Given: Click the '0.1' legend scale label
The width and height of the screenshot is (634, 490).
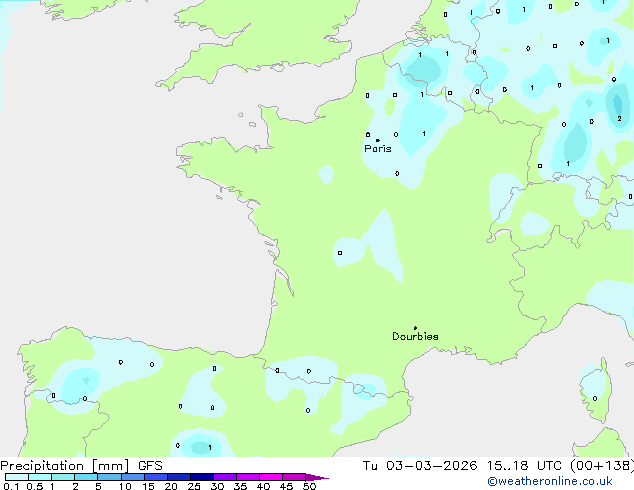Looking at the screenshot, I should [x=11, y=486].
